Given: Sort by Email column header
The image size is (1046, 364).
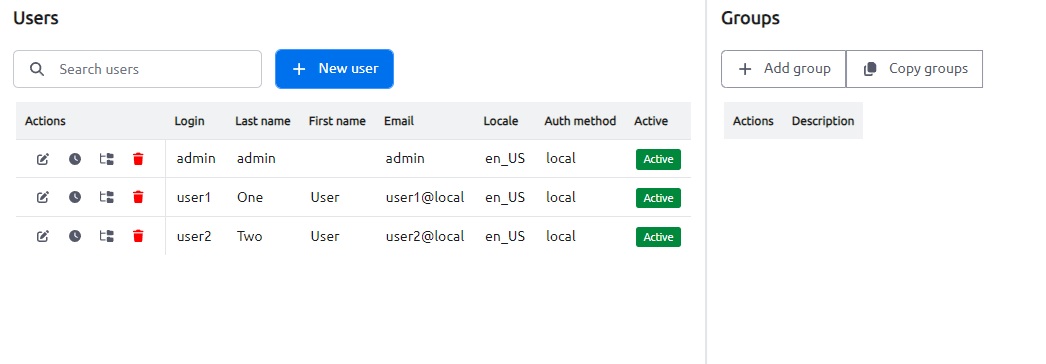Looking at the screenshot, I should click(x=399, y=121).
